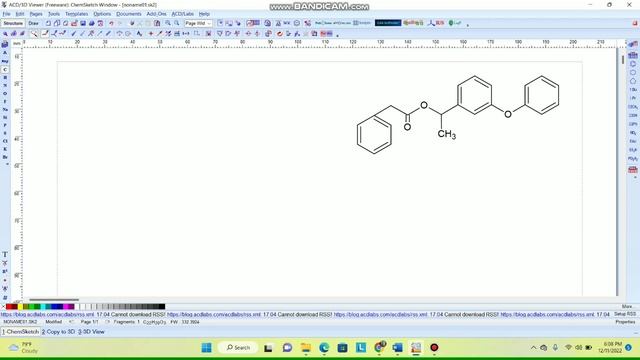Click the Generate Name icon at toolbar end
640x360 pixels.
pyautogui.click(x=326, y=33)
